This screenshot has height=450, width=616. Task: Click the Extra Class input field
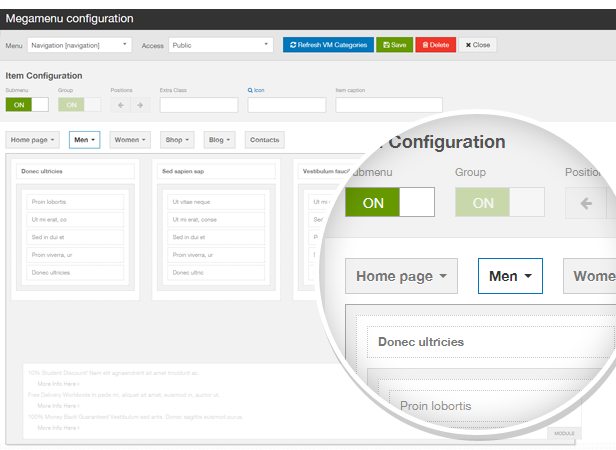pyautogui.click(x=198, y=104)
